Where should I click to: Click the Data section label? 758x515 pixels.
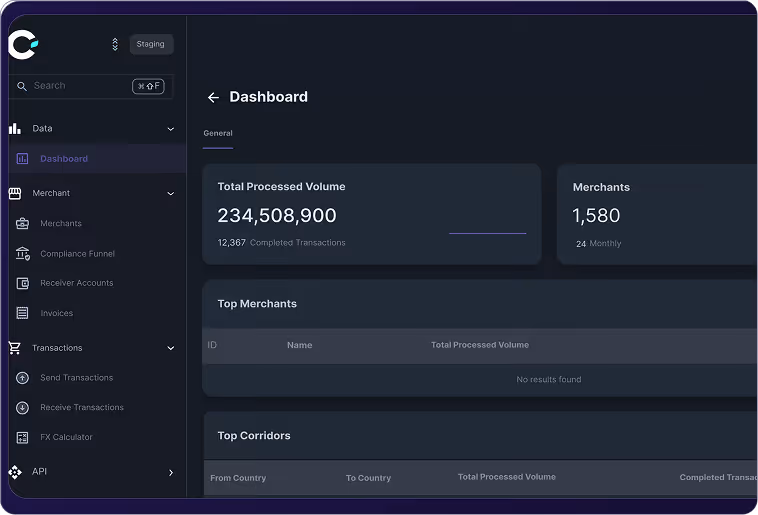pyautogui.click(x=42, y=129)
